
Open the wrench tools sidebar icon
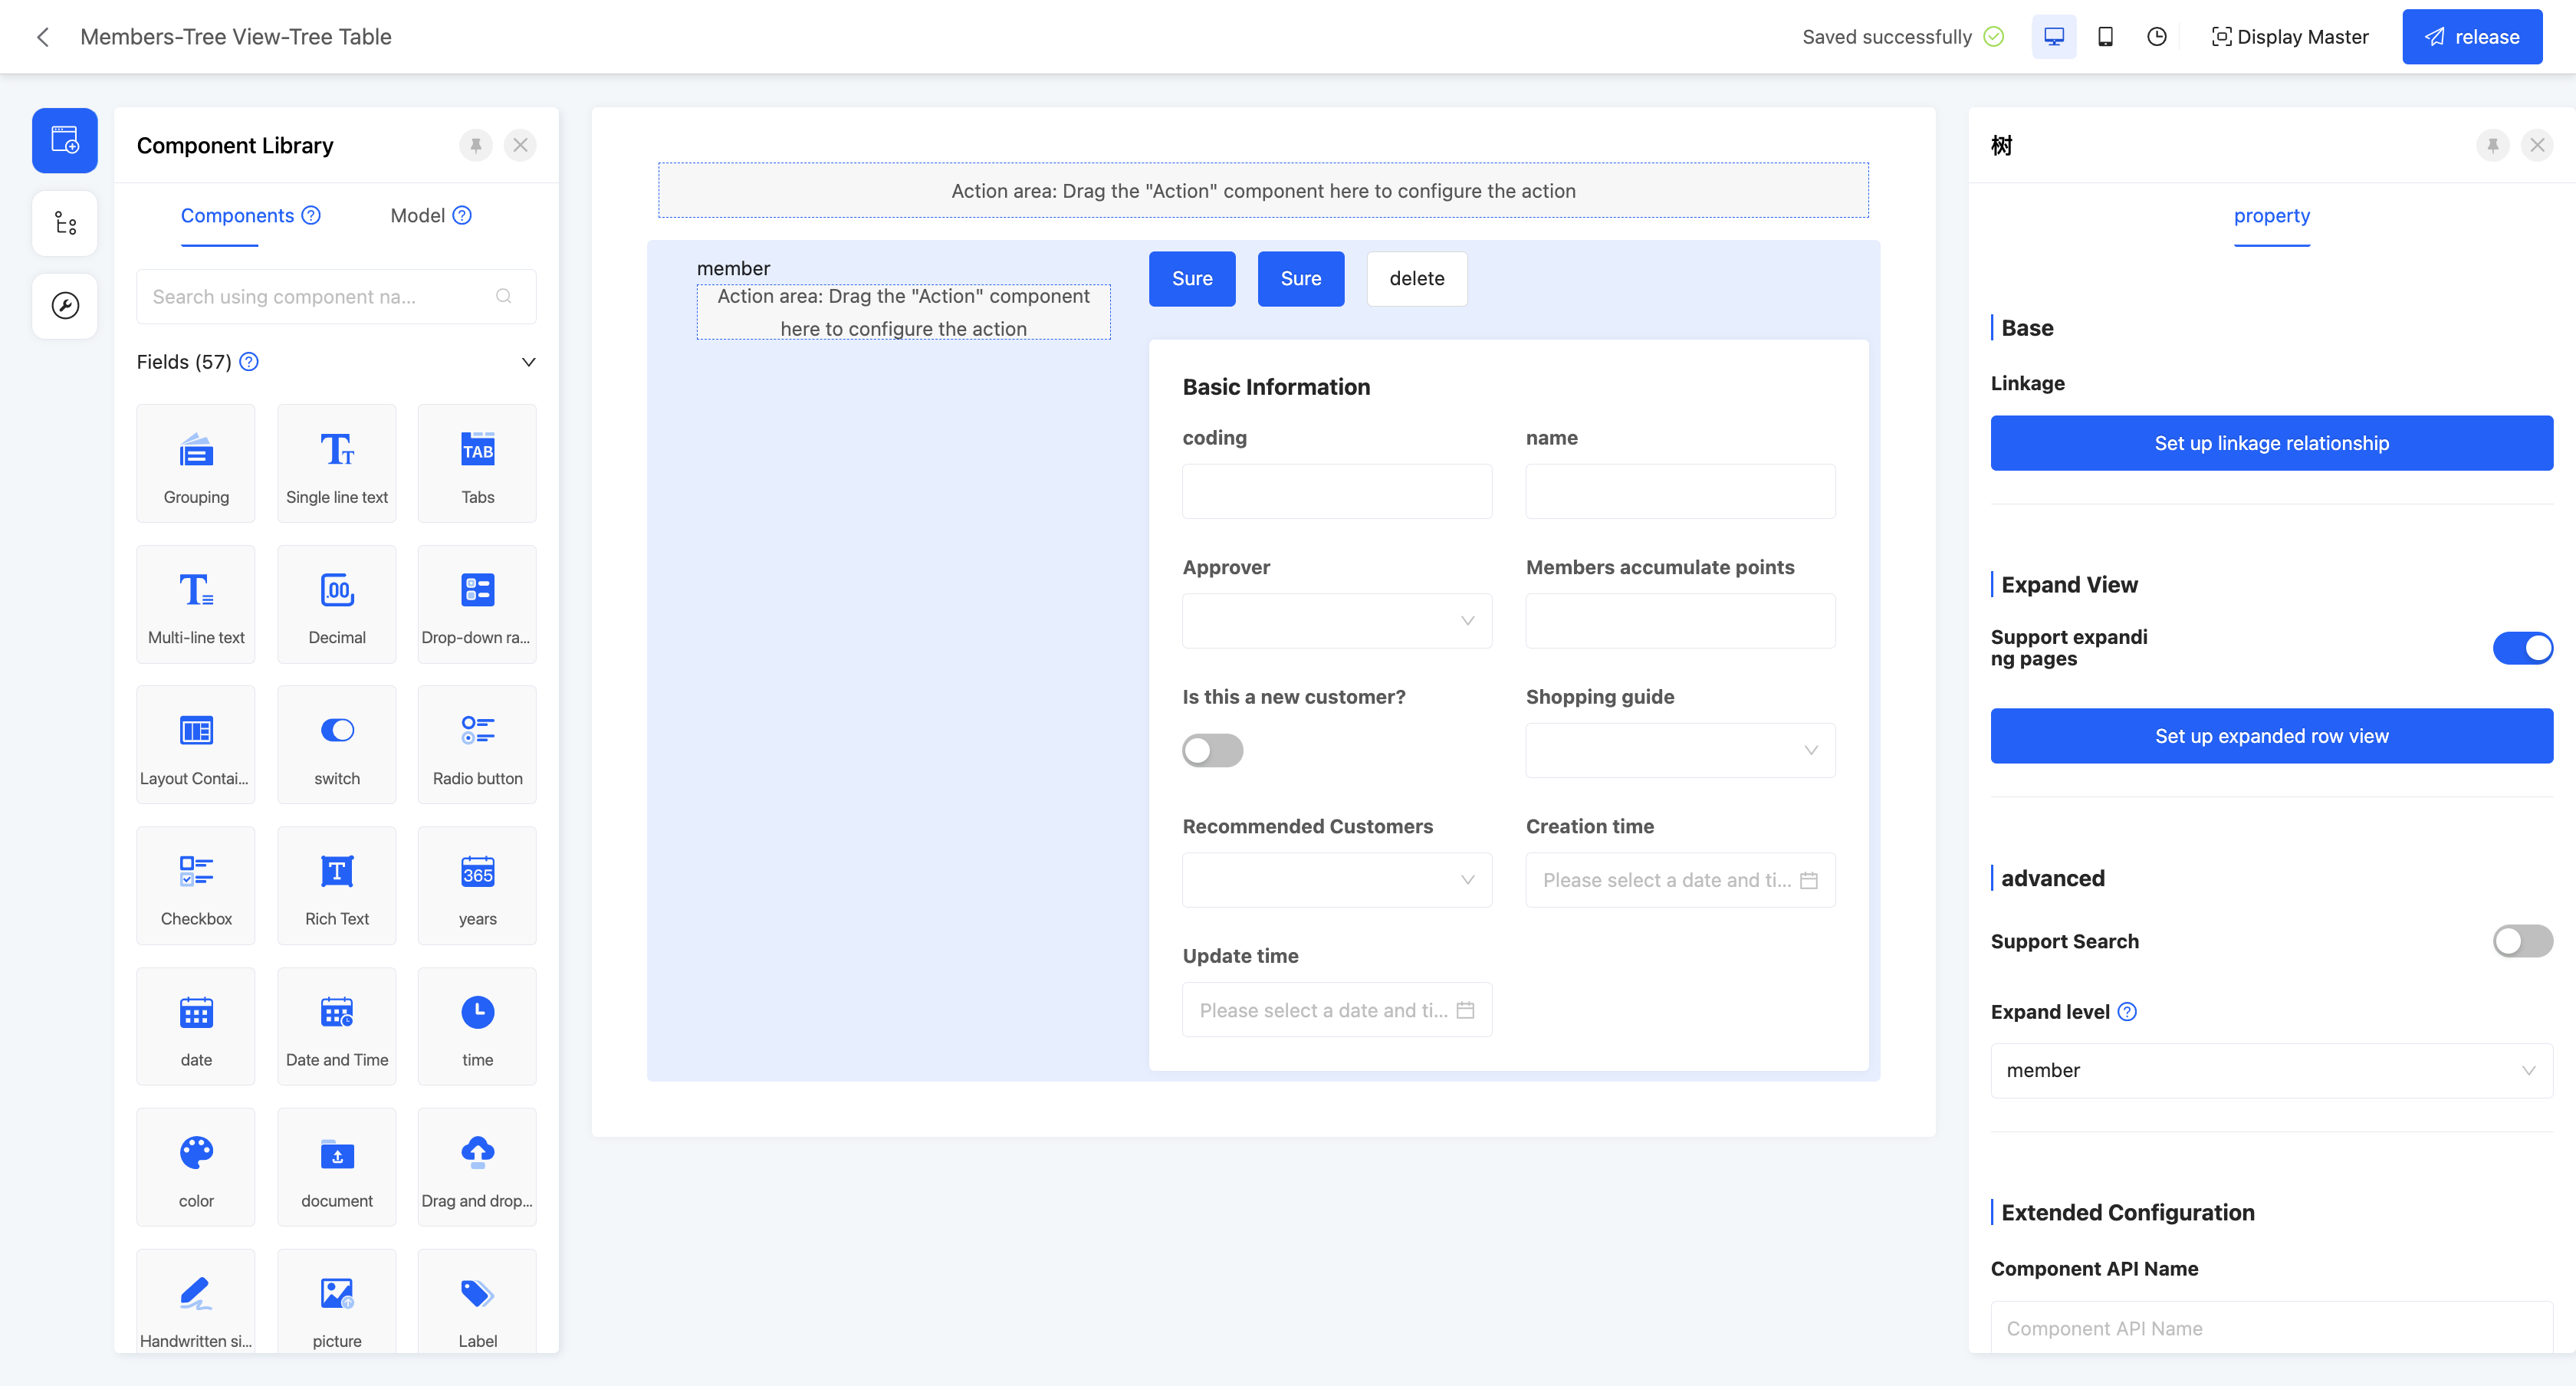tap(65, 306)
